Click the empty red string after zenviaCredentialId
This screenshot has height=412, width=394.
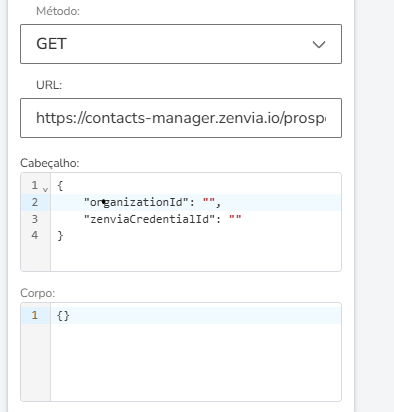(235, 218)
